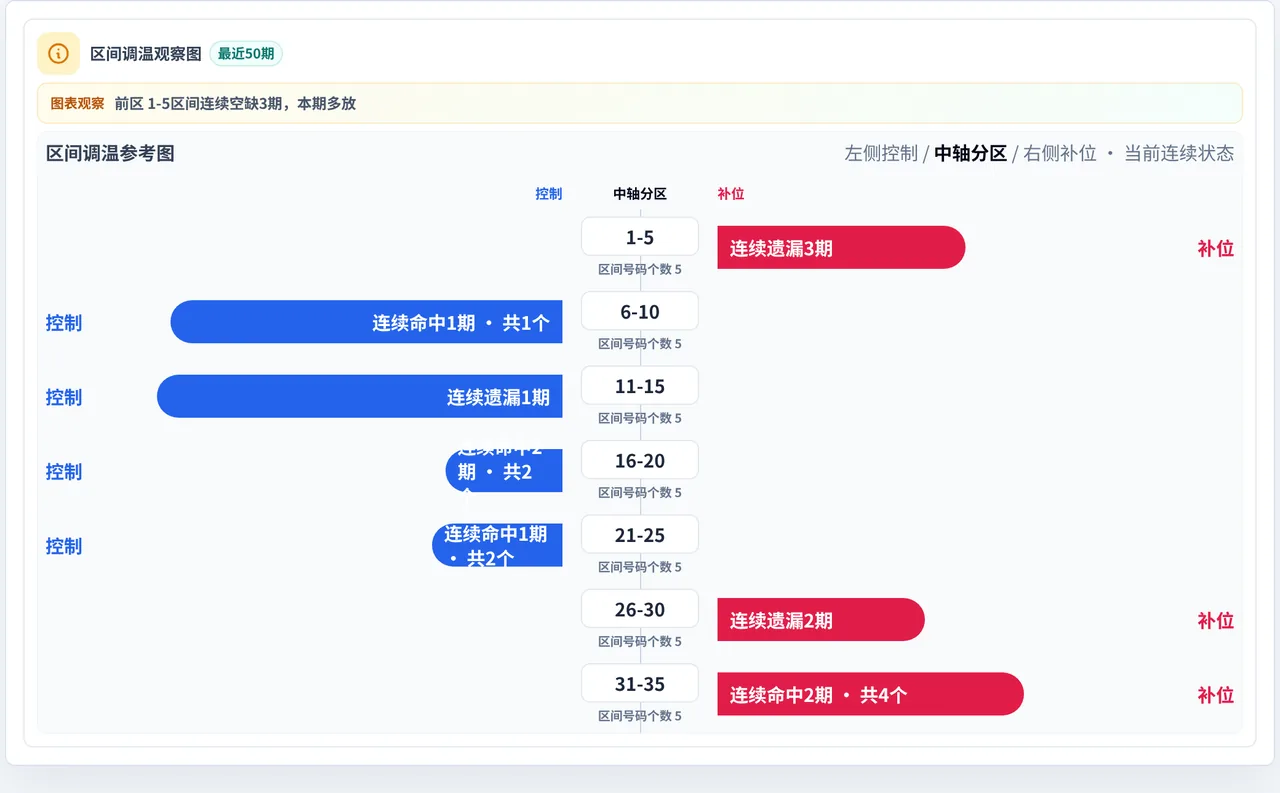
Task: Click the blue bar 连续命中1期 · 共2个
Action: (497, 545)
